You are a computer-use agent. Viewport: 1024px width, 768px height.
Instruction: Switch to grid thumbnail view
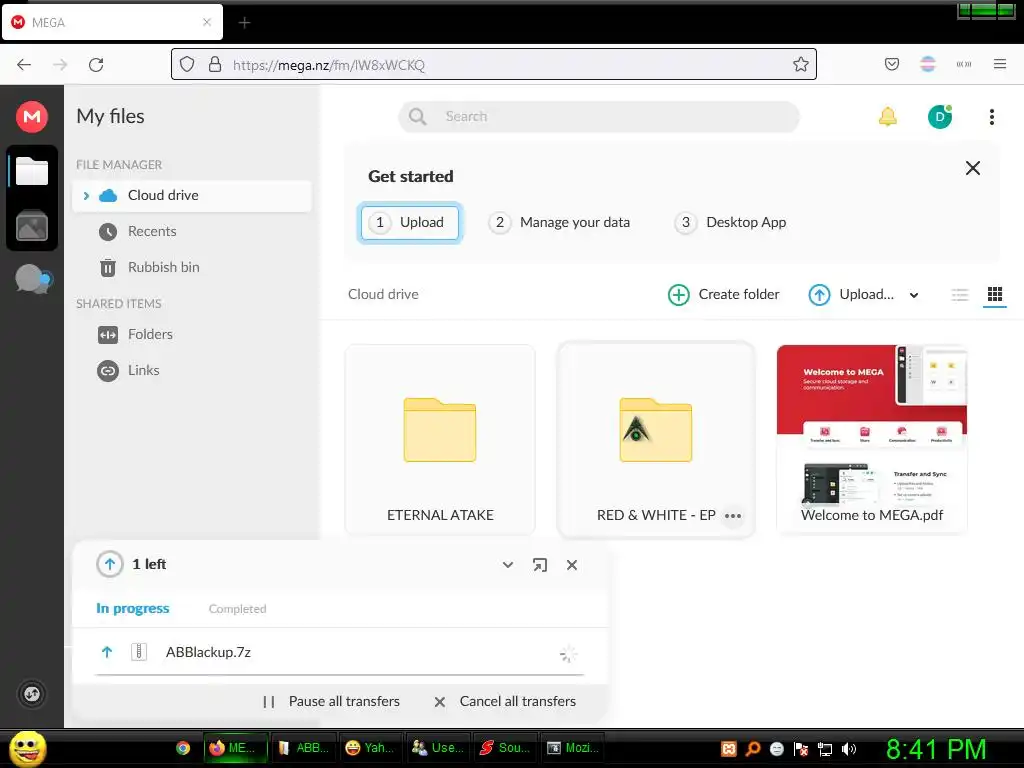pos(995,295)
